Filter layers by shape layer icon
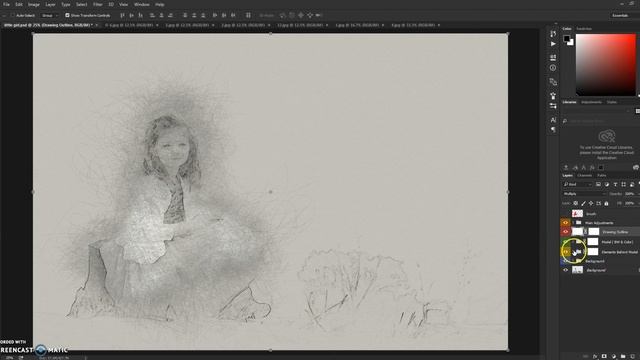Image resolution: width=640 pixels, height=360 pixels. pos(623,184)
